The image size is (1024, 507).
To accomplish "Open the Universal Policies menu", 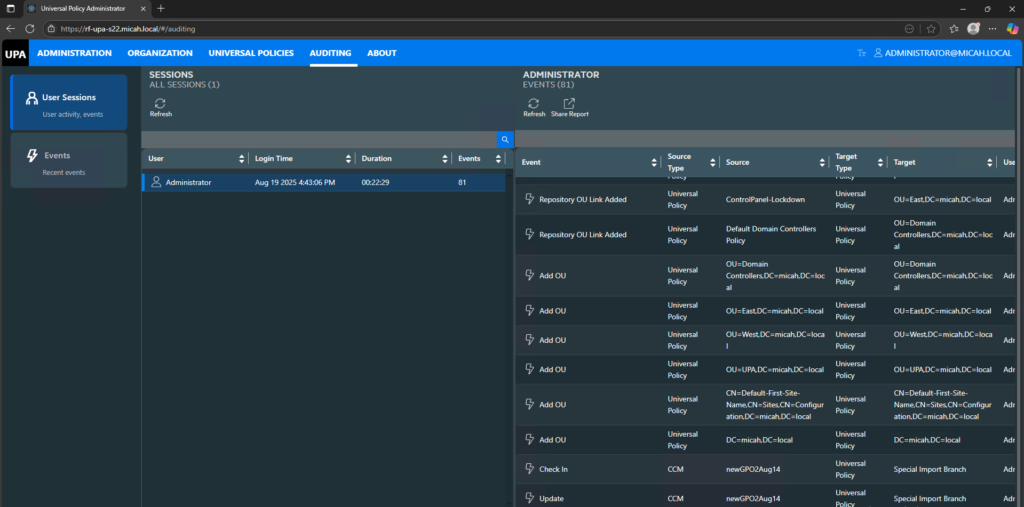I will coord(251,53).
